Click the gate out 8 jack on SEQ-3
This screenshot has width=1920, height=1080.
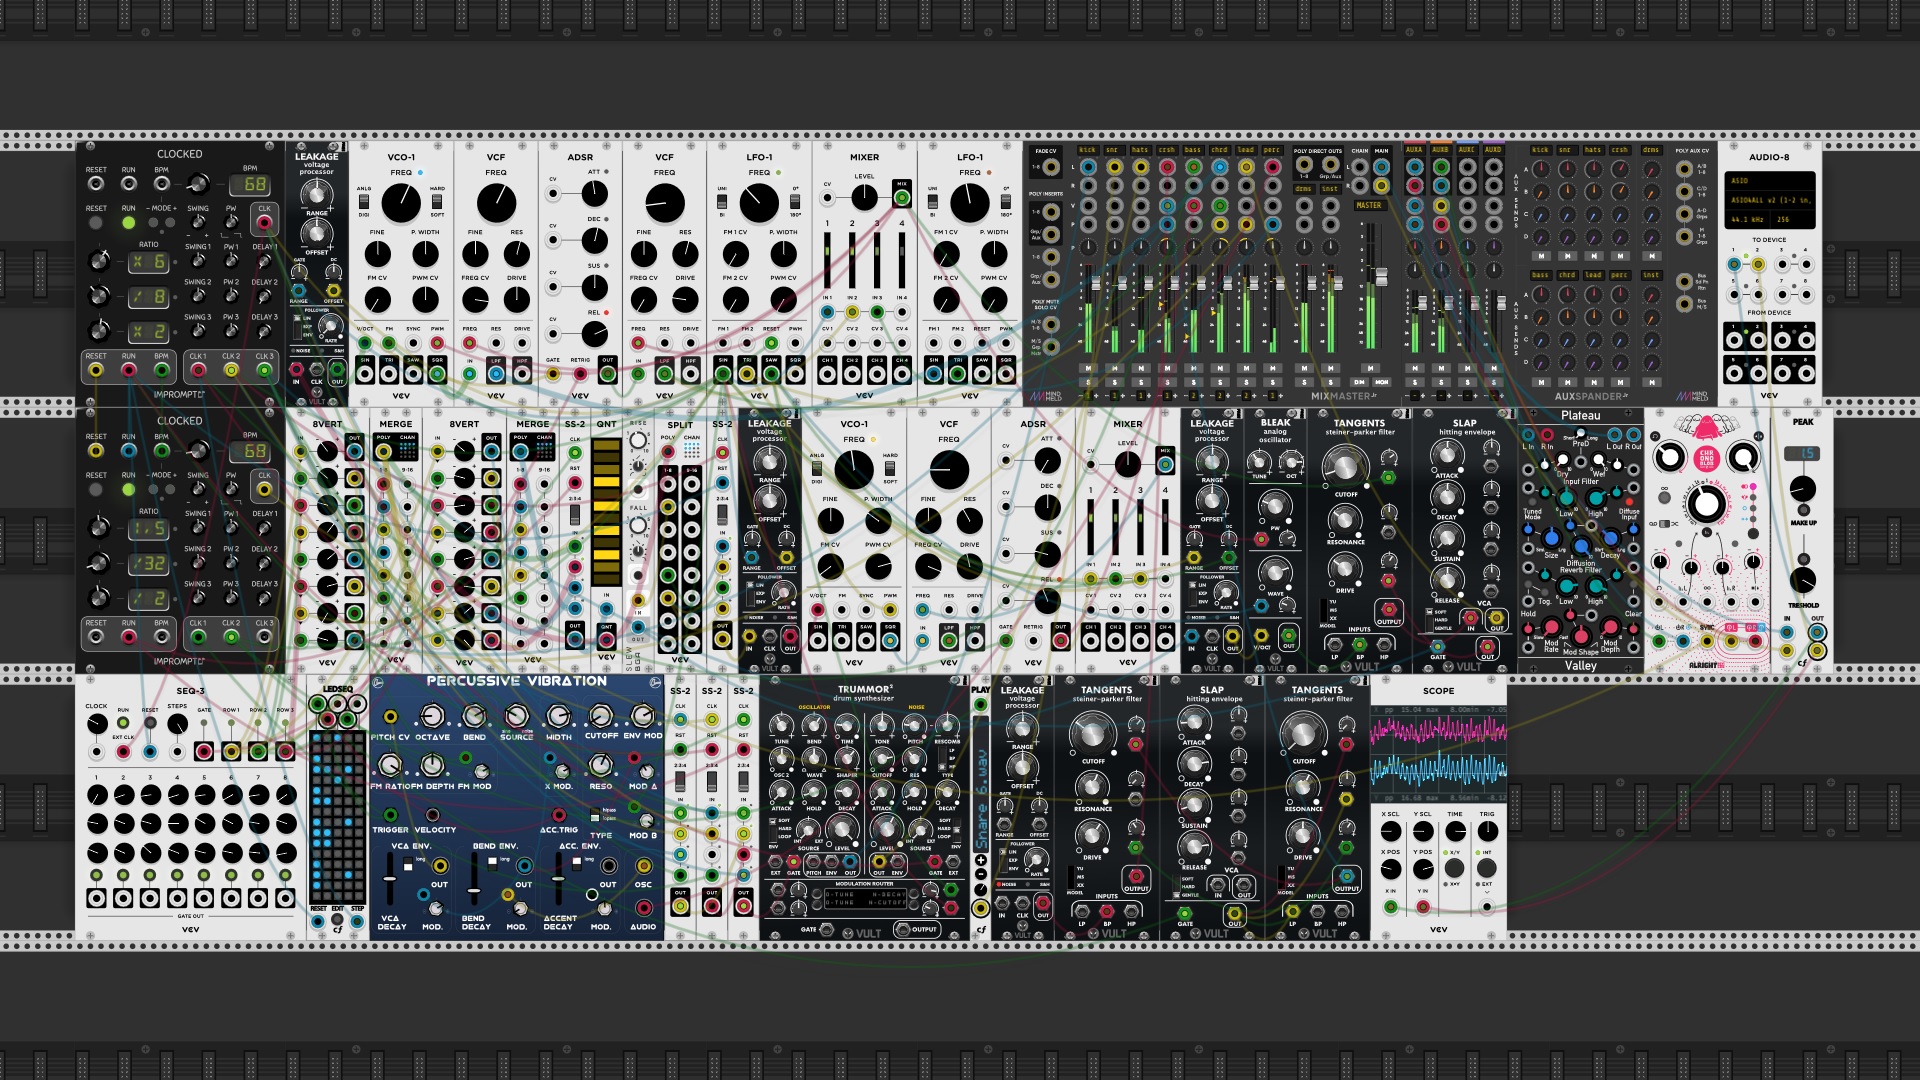coord(285,898)
